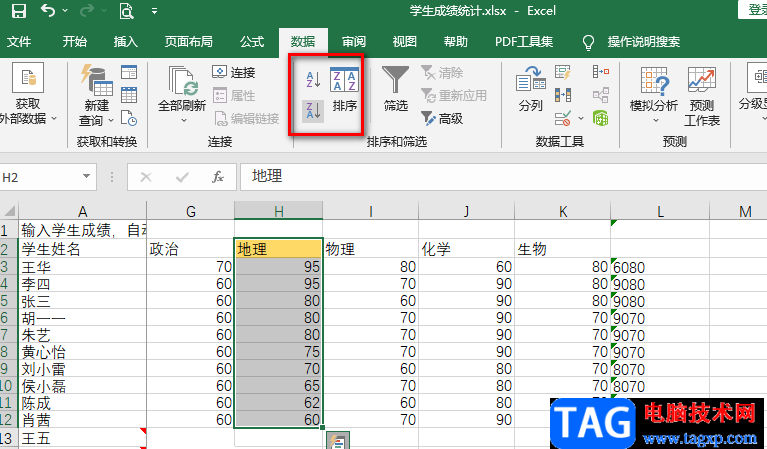Click the 连接 button
Viewport: 767px width, 449px height.
(234, 72)
